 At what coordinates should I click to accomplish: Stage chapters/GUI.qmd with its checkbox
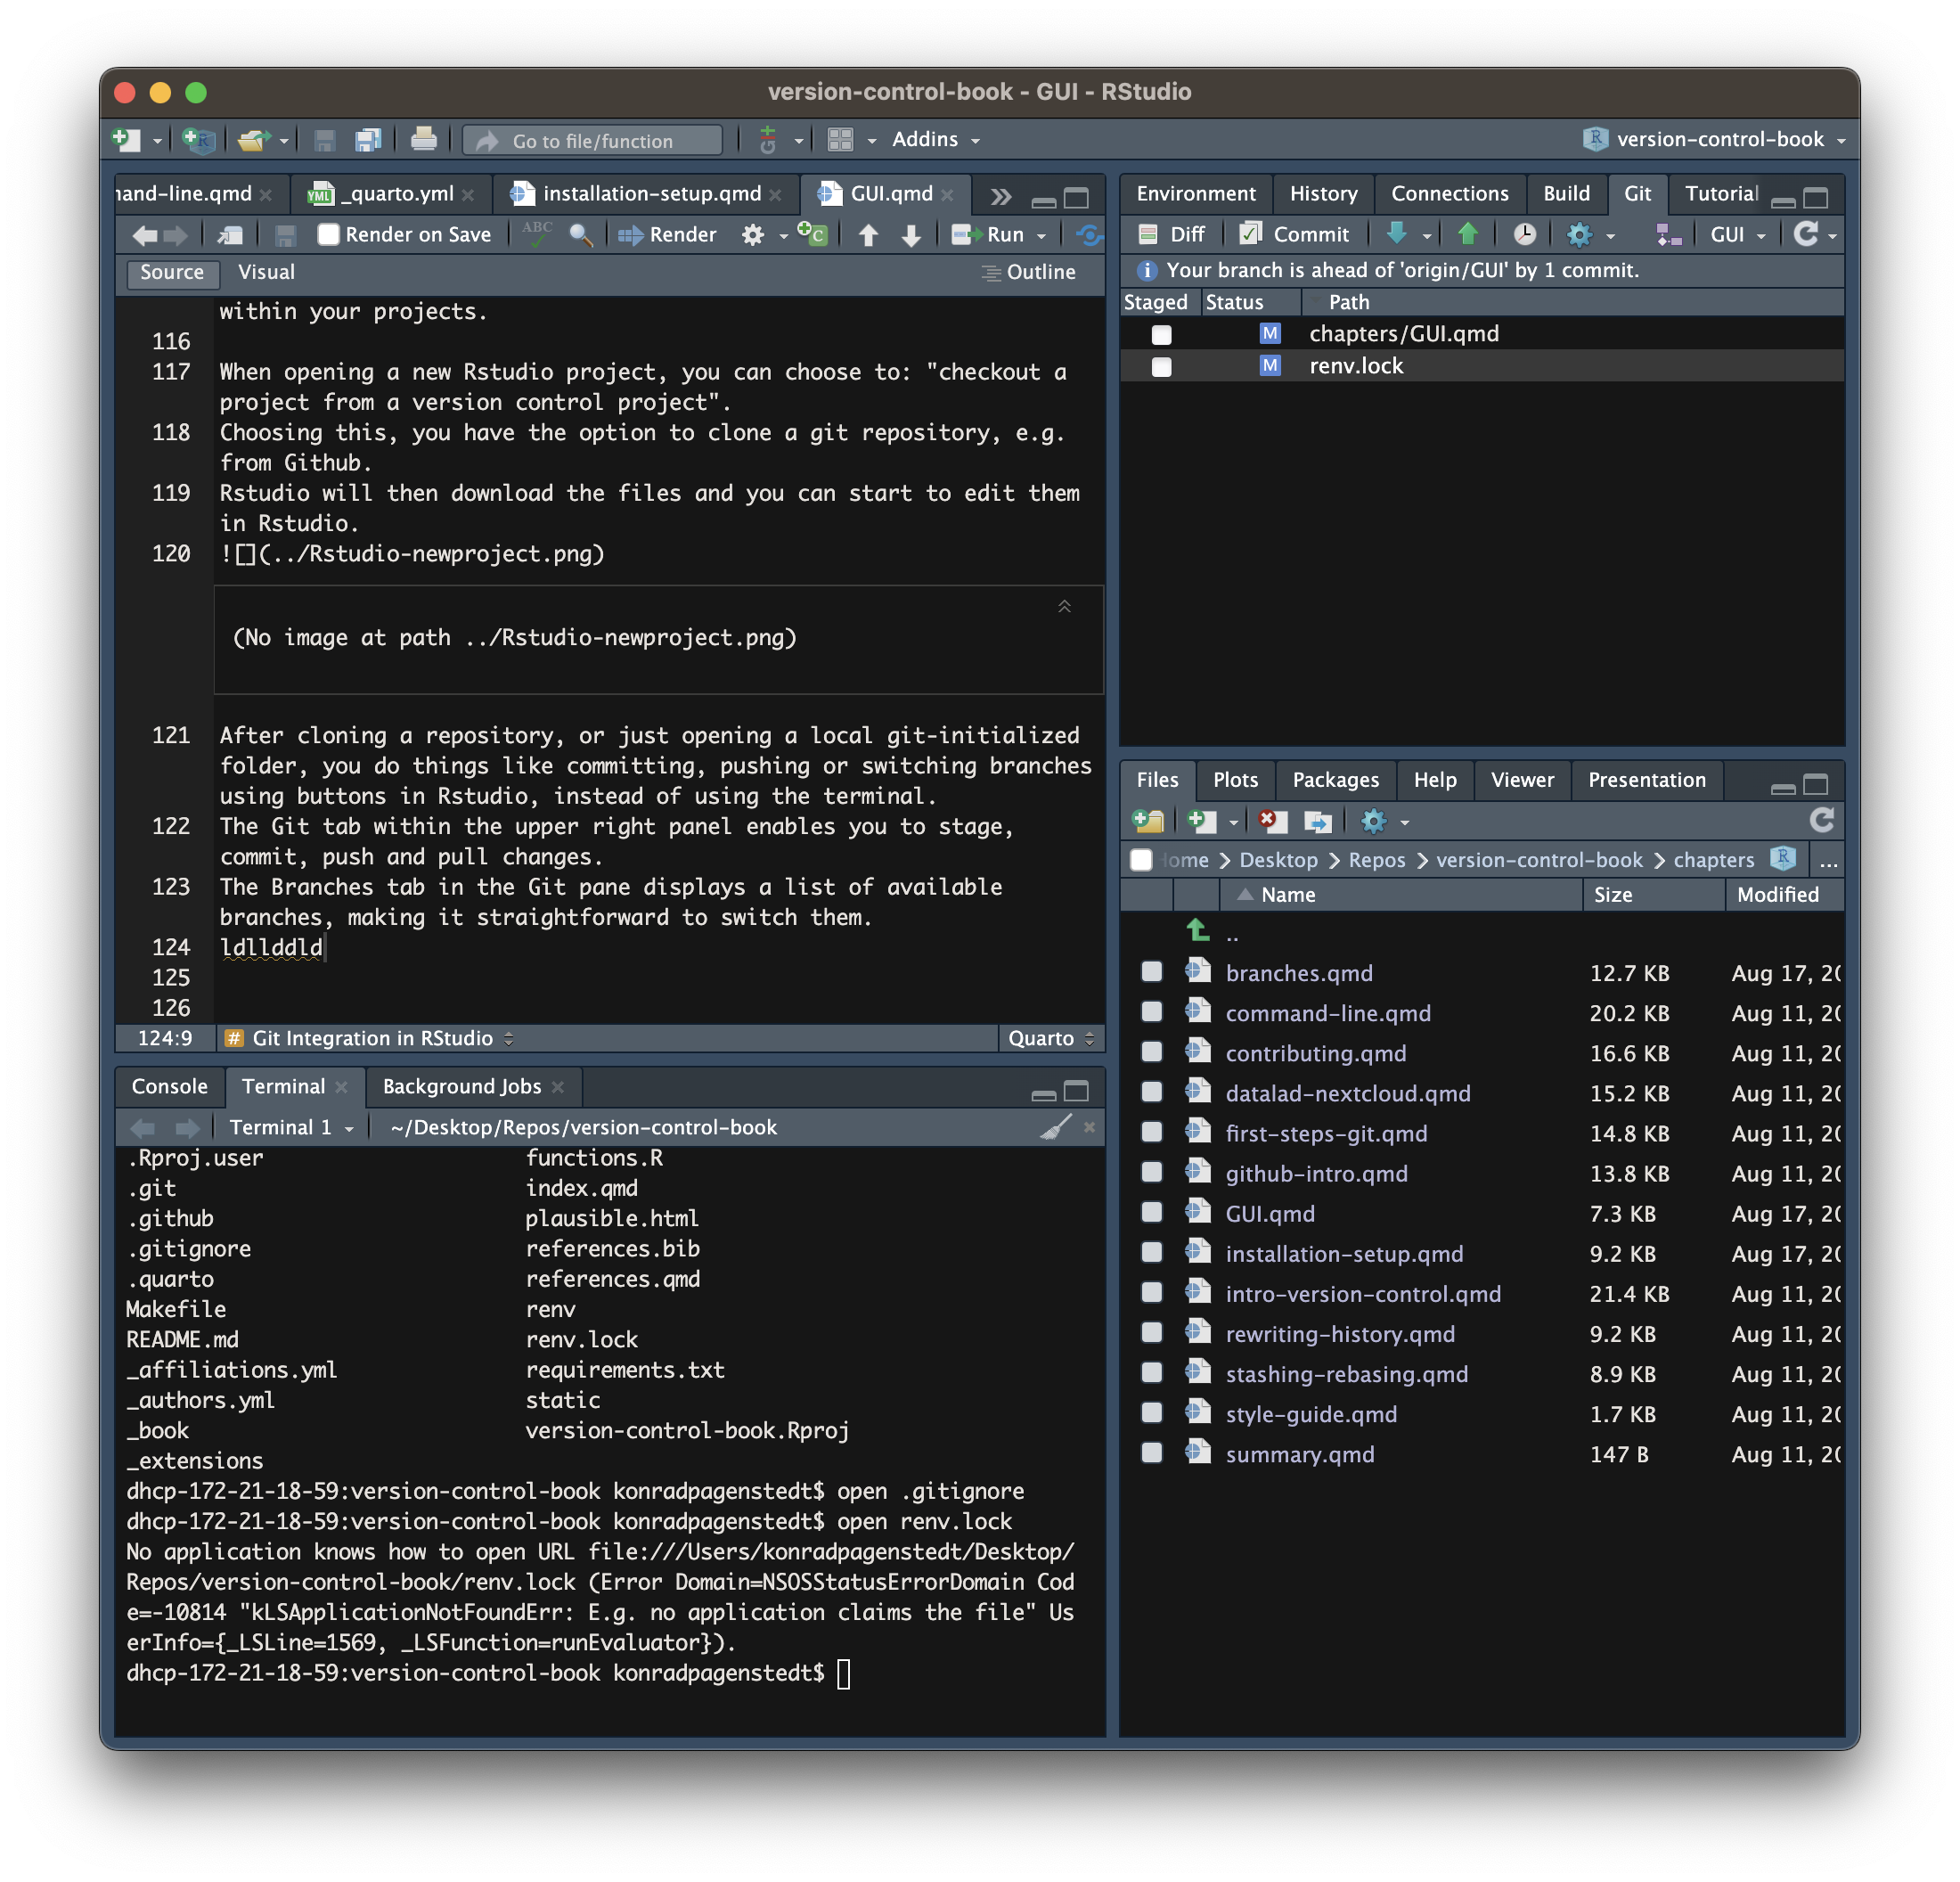click(x=1161, y=334)
